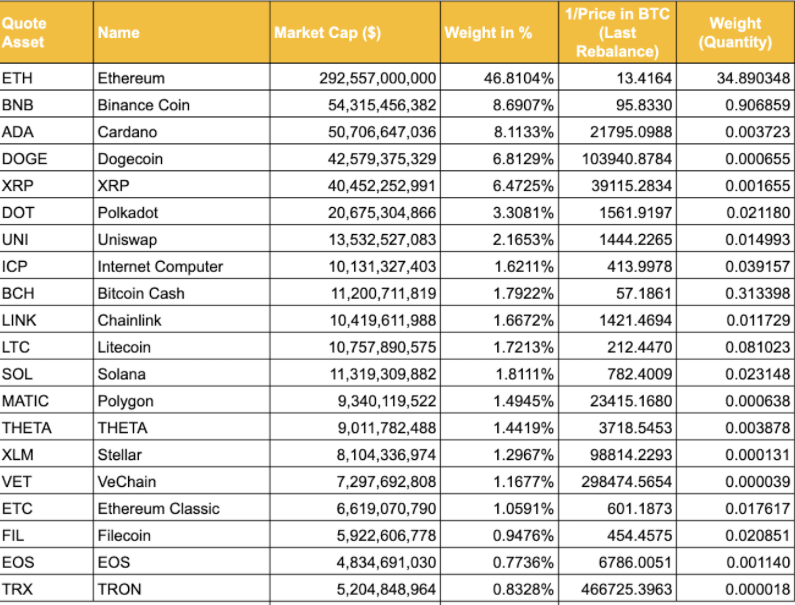Click the Polkadot name cell

click(128, 213)
